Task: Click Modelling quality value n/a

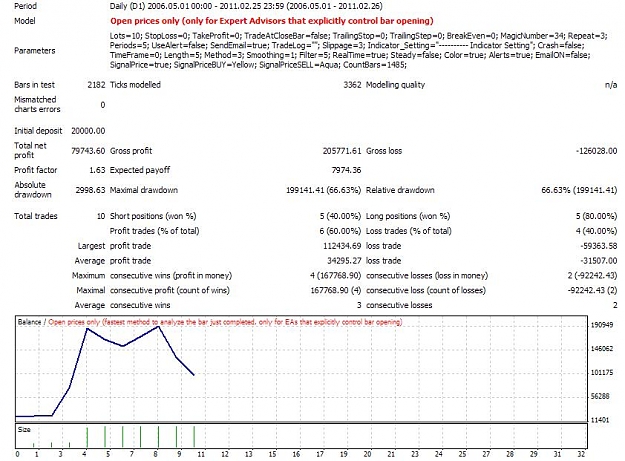Action: (611, 85)
